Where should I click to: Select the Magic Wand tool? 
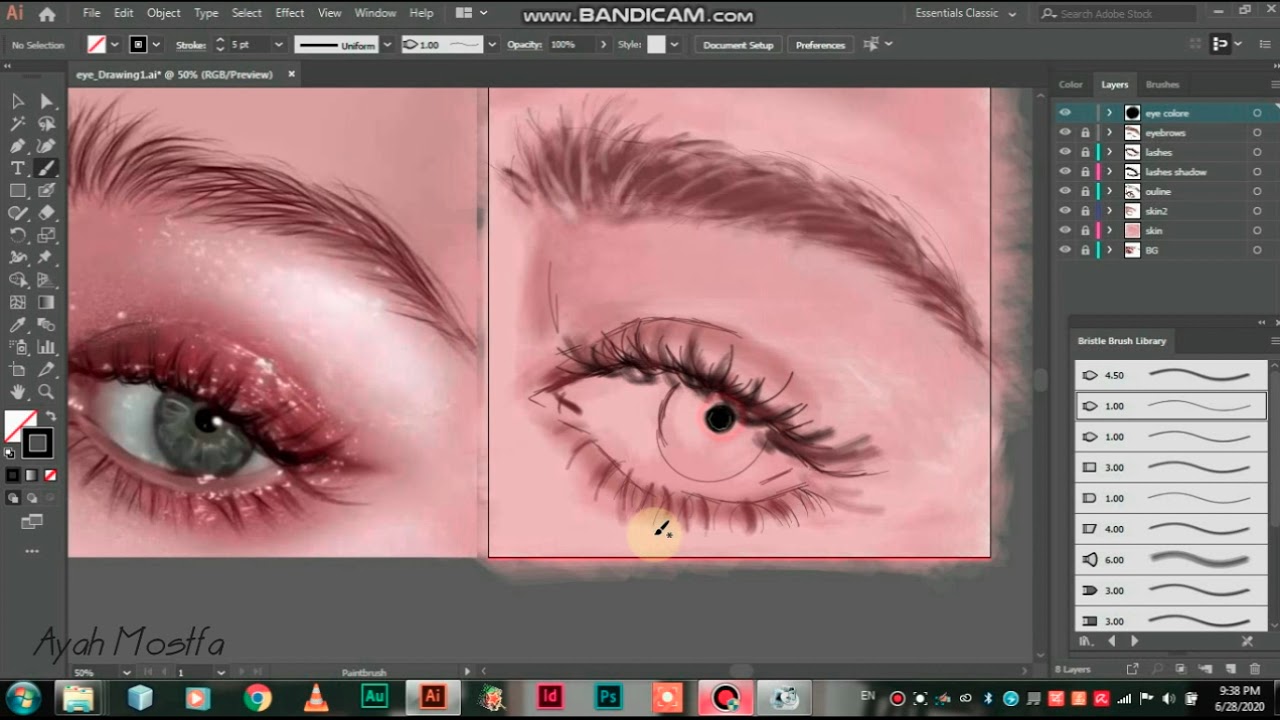tap(18, 124)
